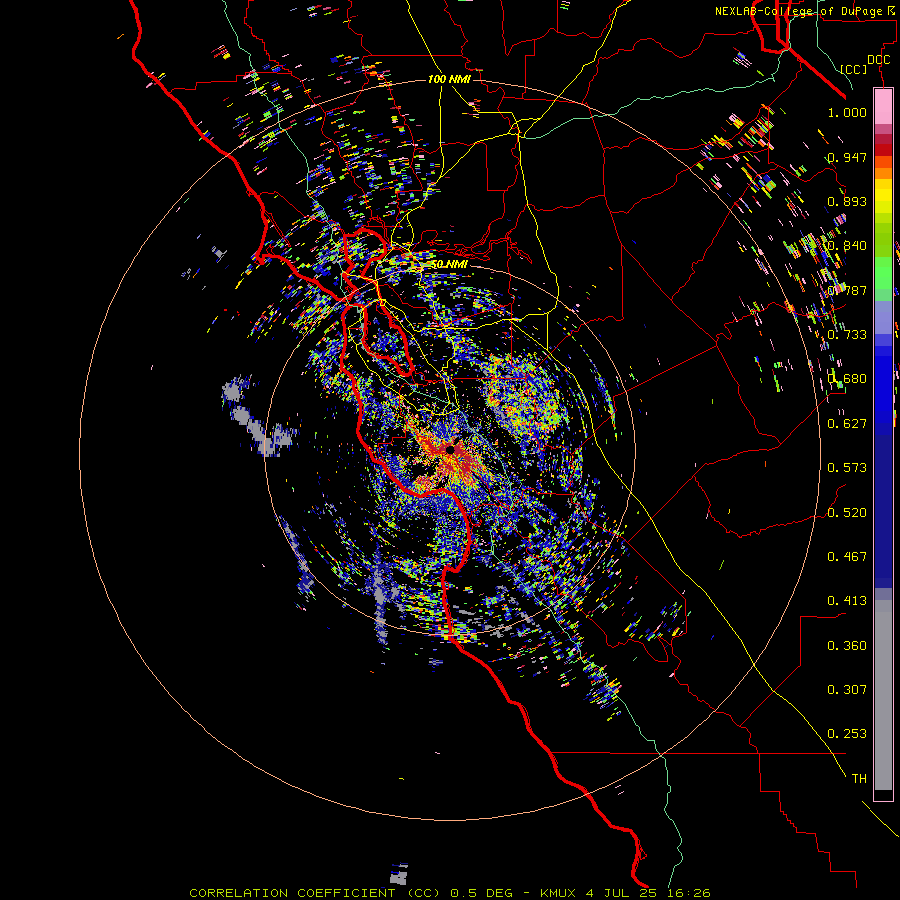This screenshot has height=900, width=900.
Task: Click the CORRELATION COEFFICIENT (CC) caption text
Action: (315, 893)
